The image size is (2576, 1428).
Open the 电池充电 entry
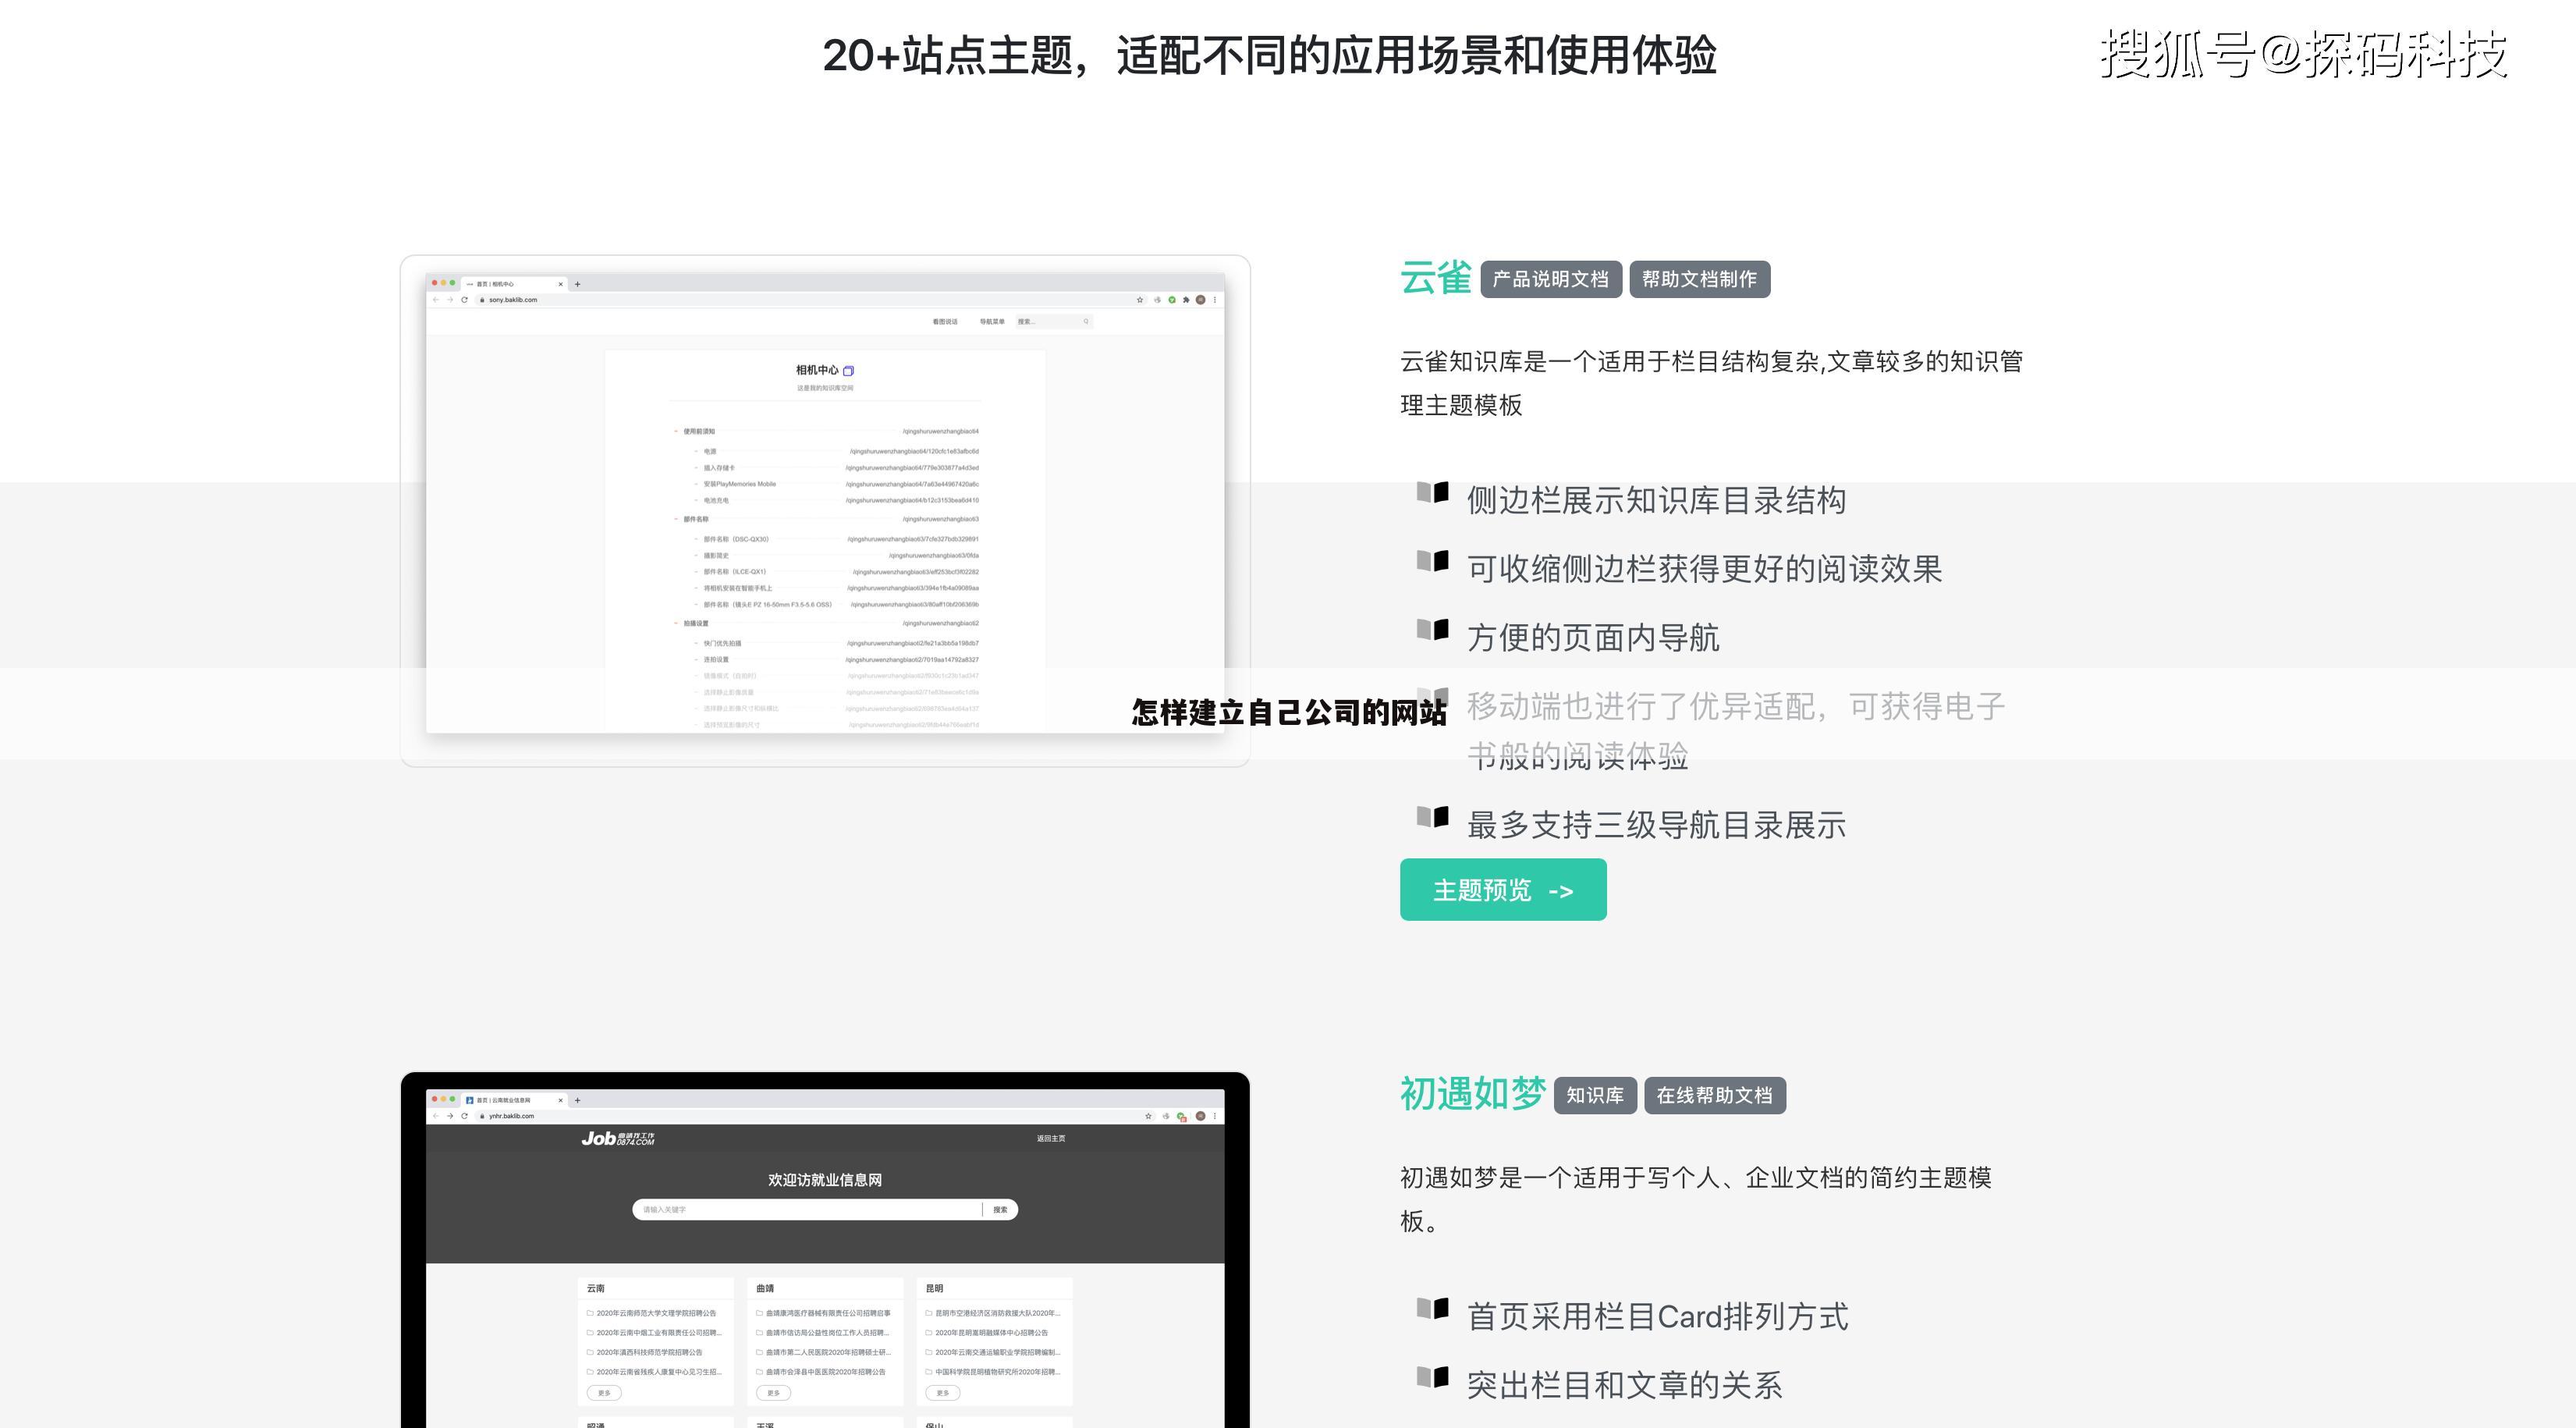coord(716,500)
